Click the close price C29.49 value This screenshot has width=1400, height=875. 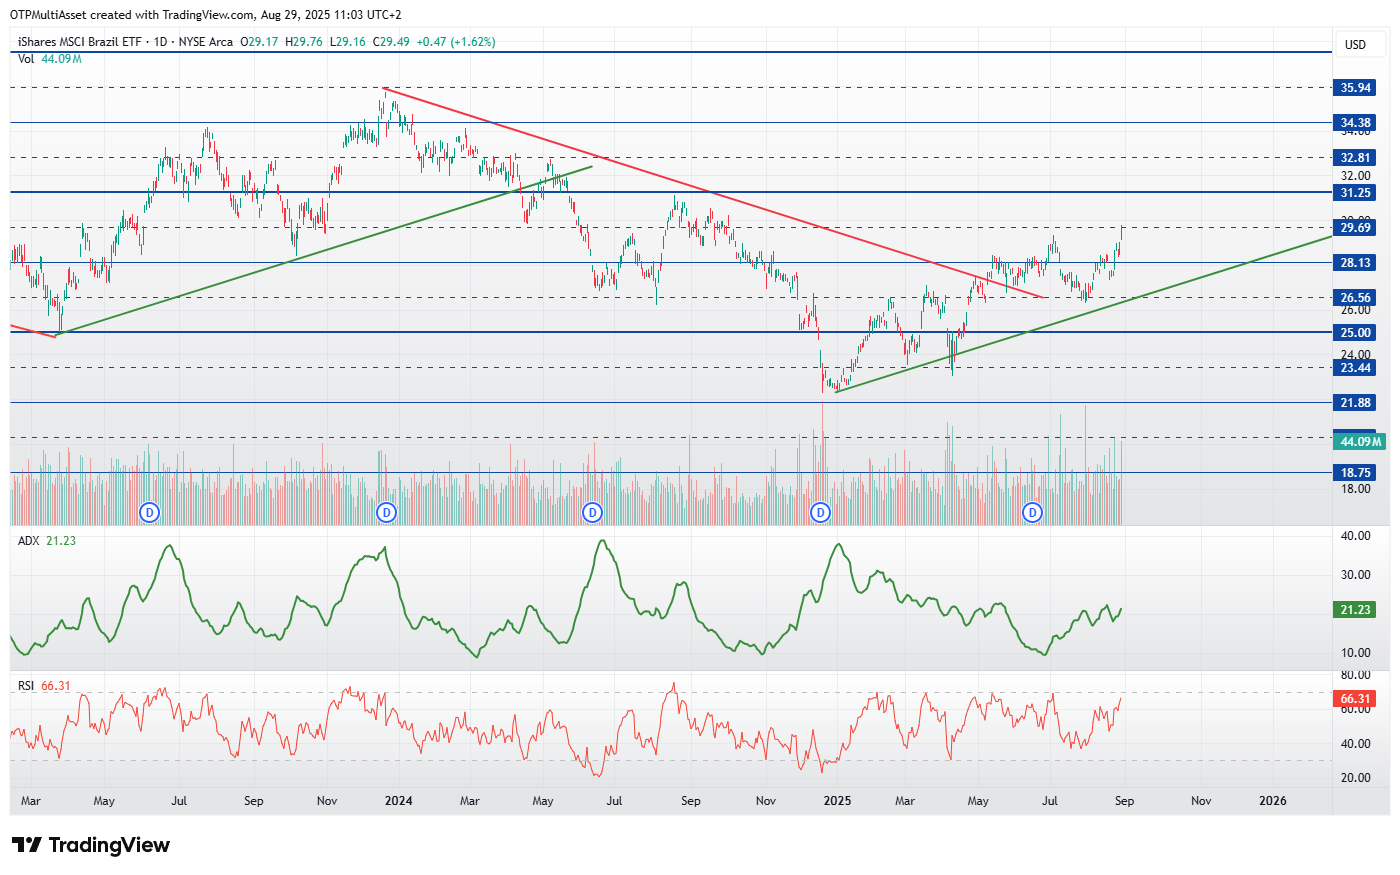coord(391,42)
